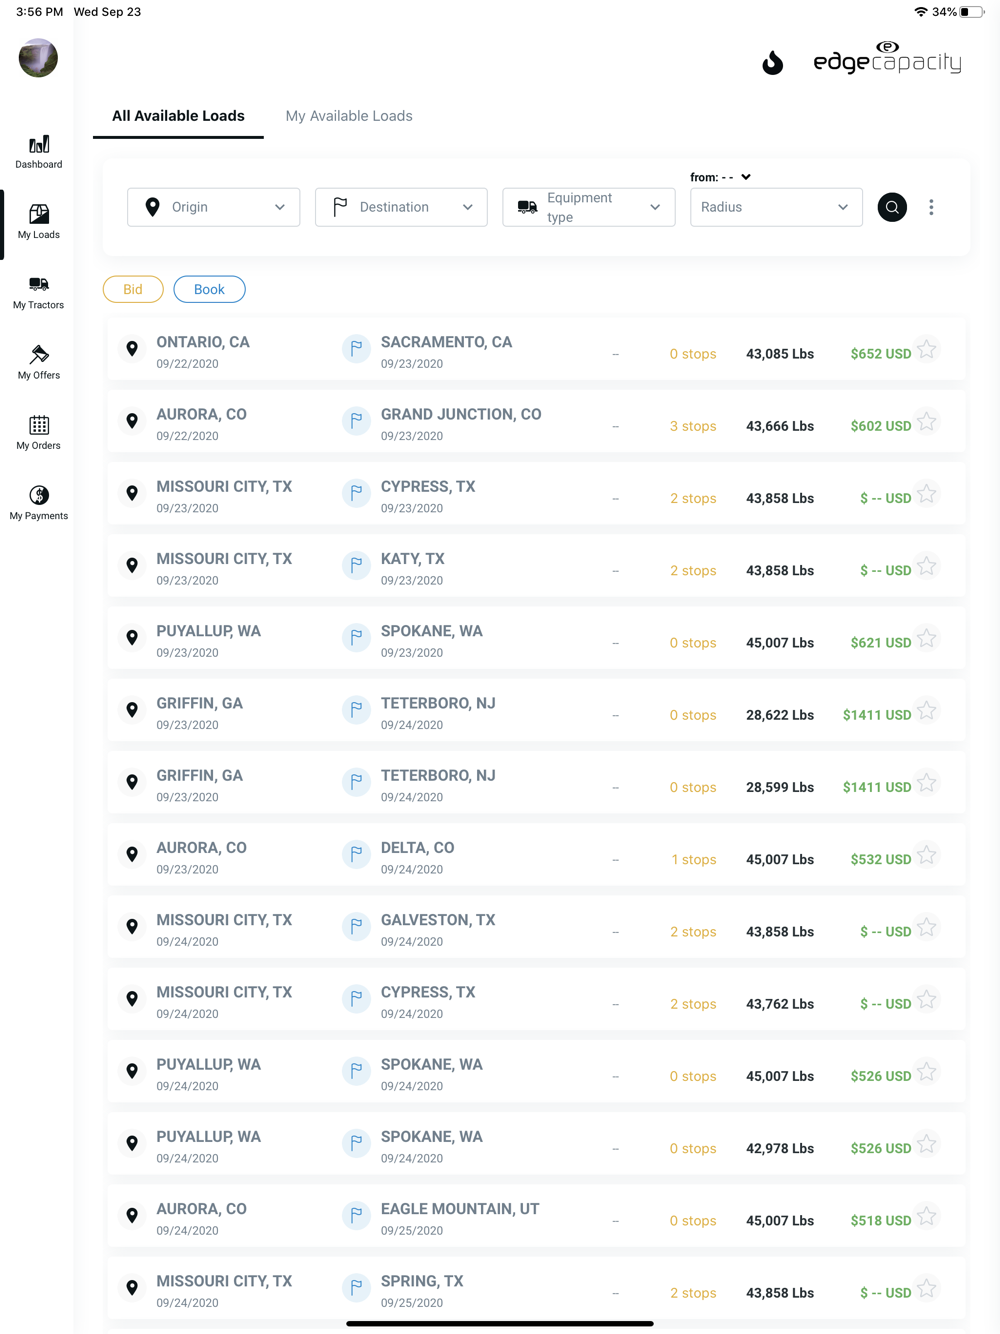Image resolution: width=1000 pixels, height=1334 pixels.
Task: Click the battery indicator
Action: [x=971, y=12]
